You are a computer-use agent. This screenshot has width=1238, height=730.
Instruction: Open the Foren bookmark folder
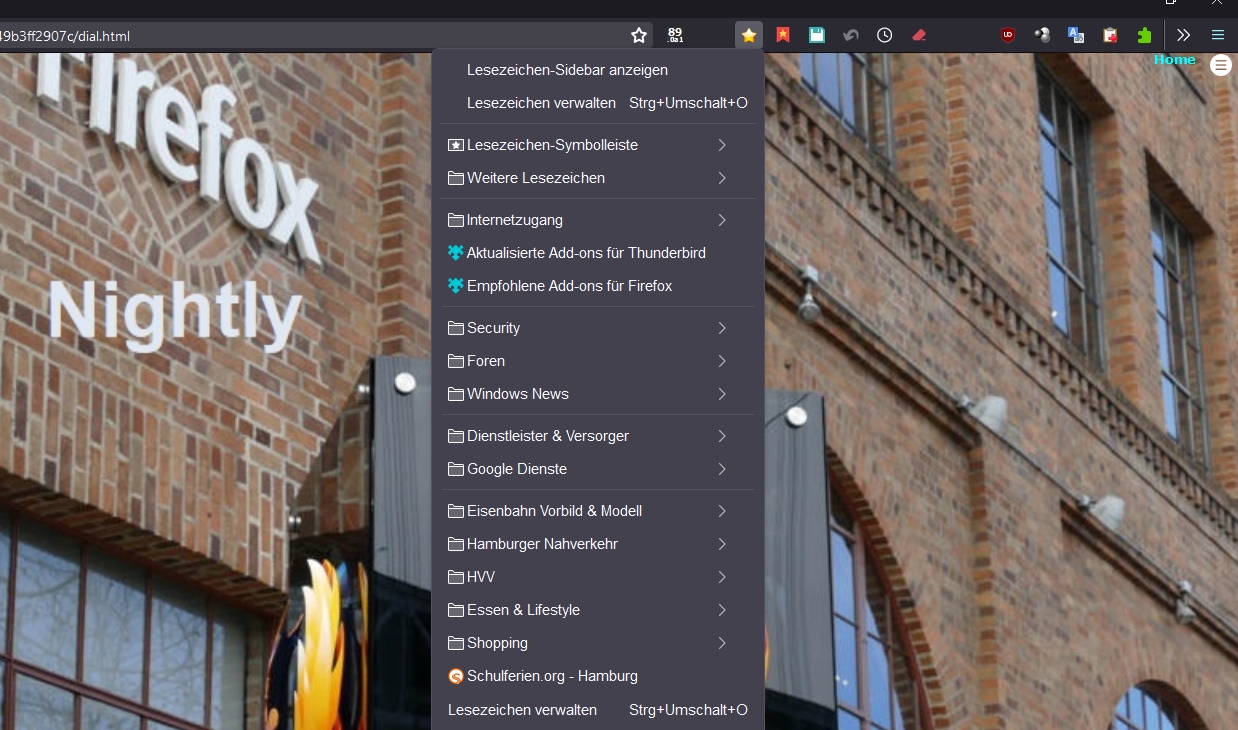click(598, 361)
